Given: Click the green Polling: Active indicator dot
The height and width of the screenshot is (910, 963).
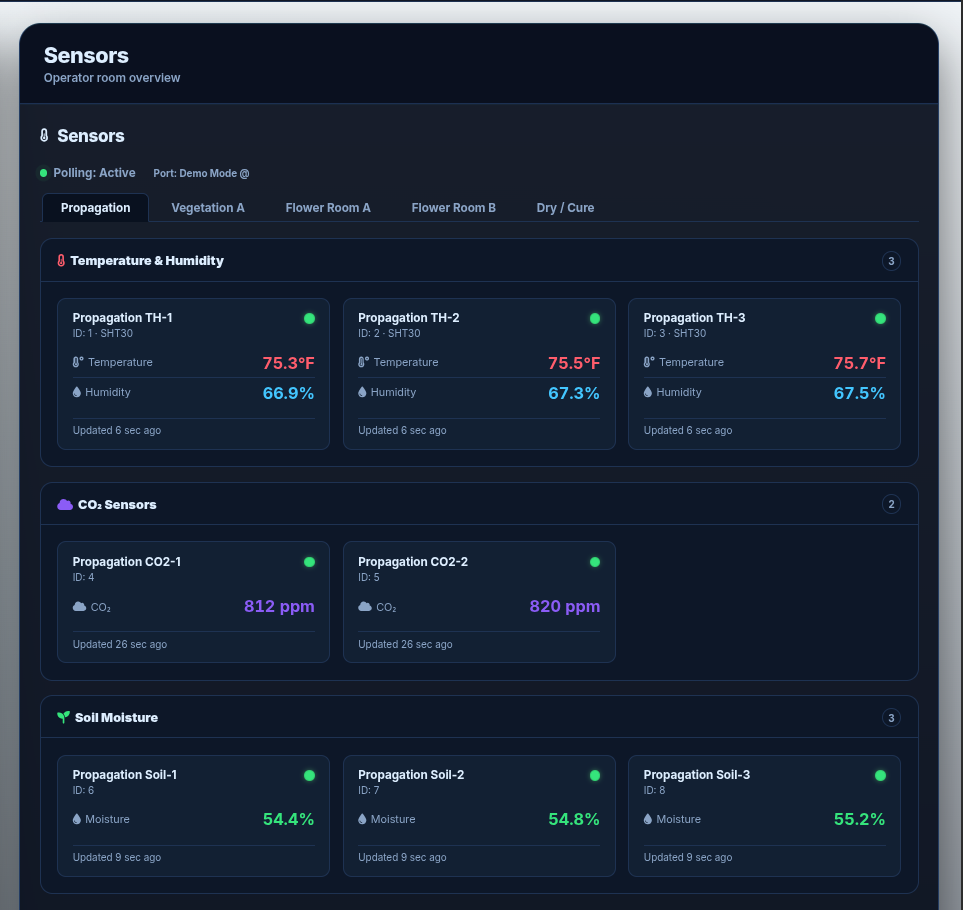Looking at the screenshot, I should 44,173.
